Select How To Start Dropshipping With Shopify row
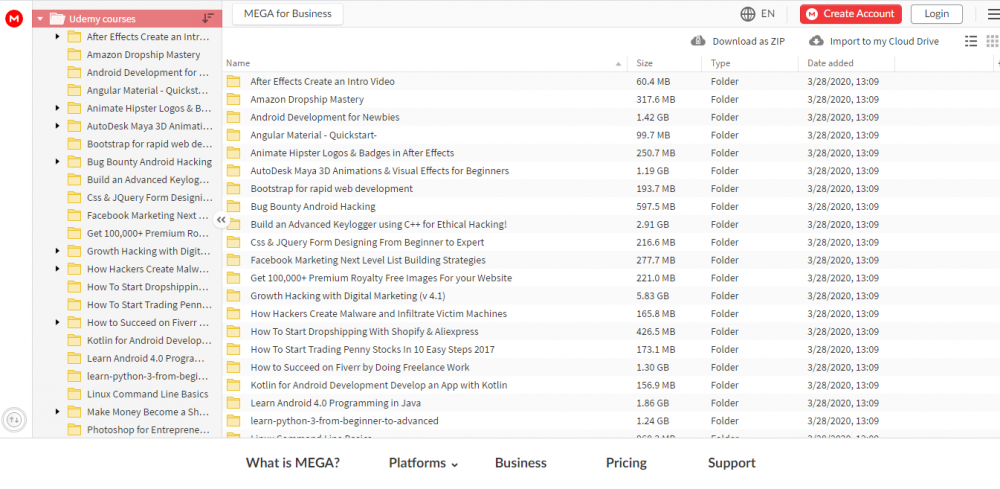The height and width of the screenshot is (489, 1000). pos(610,332)
